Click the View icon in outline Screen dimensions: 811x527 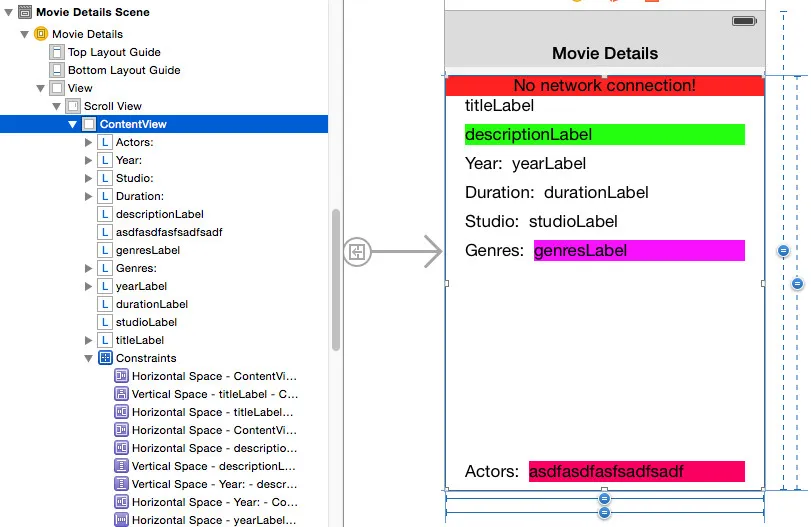[x=57, y=88]
